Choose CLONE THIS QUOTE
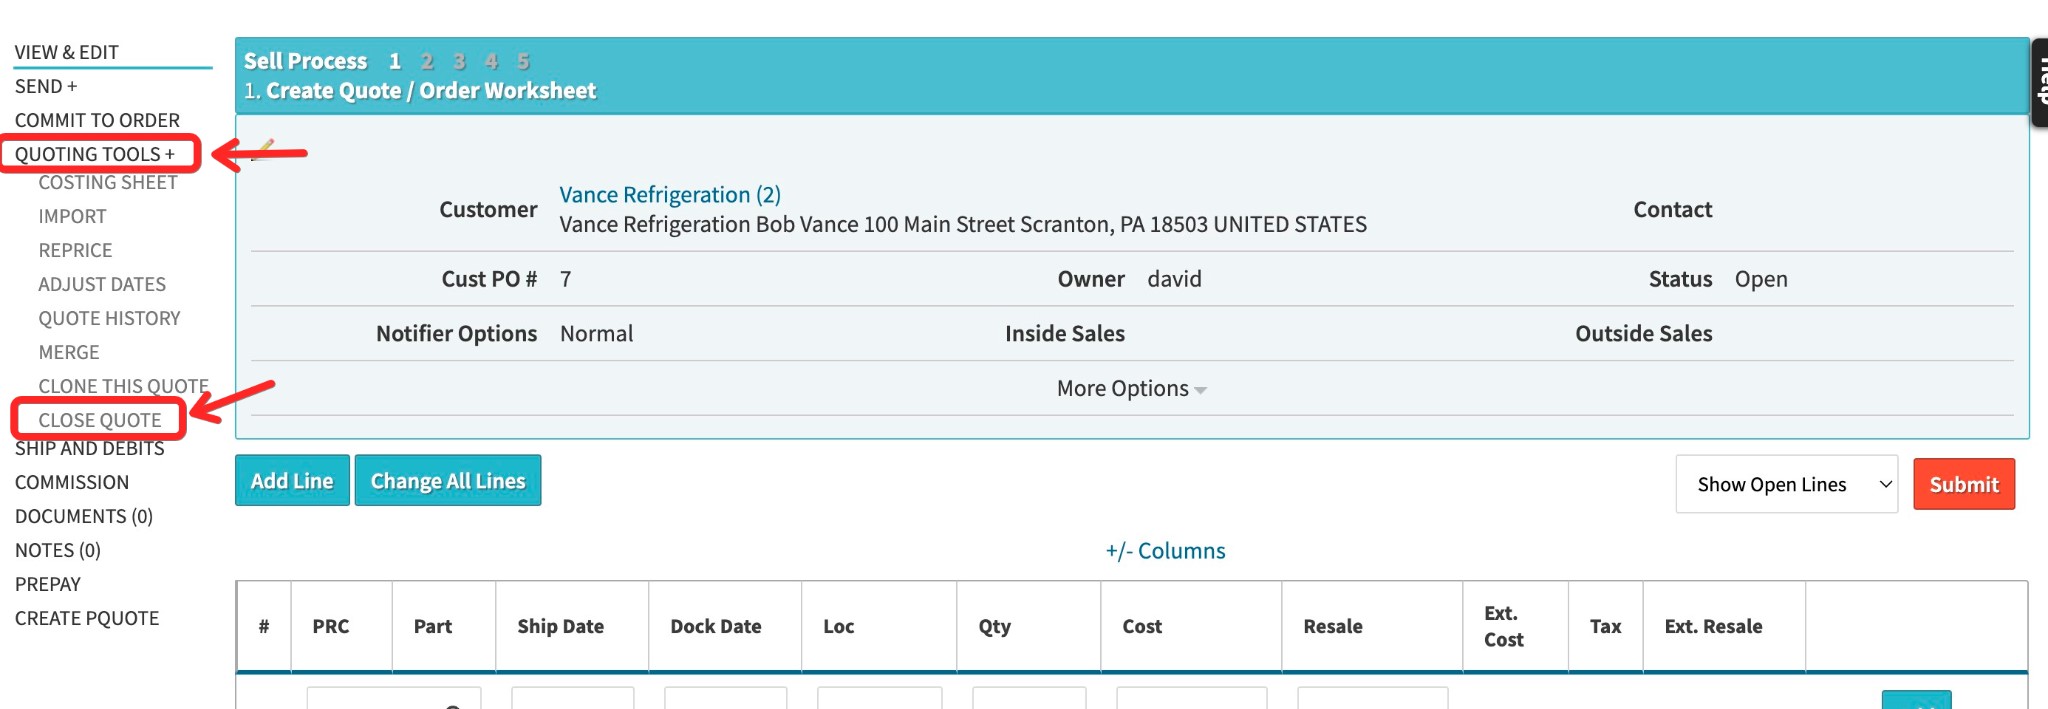2048x709 pixels. point(124,386)
